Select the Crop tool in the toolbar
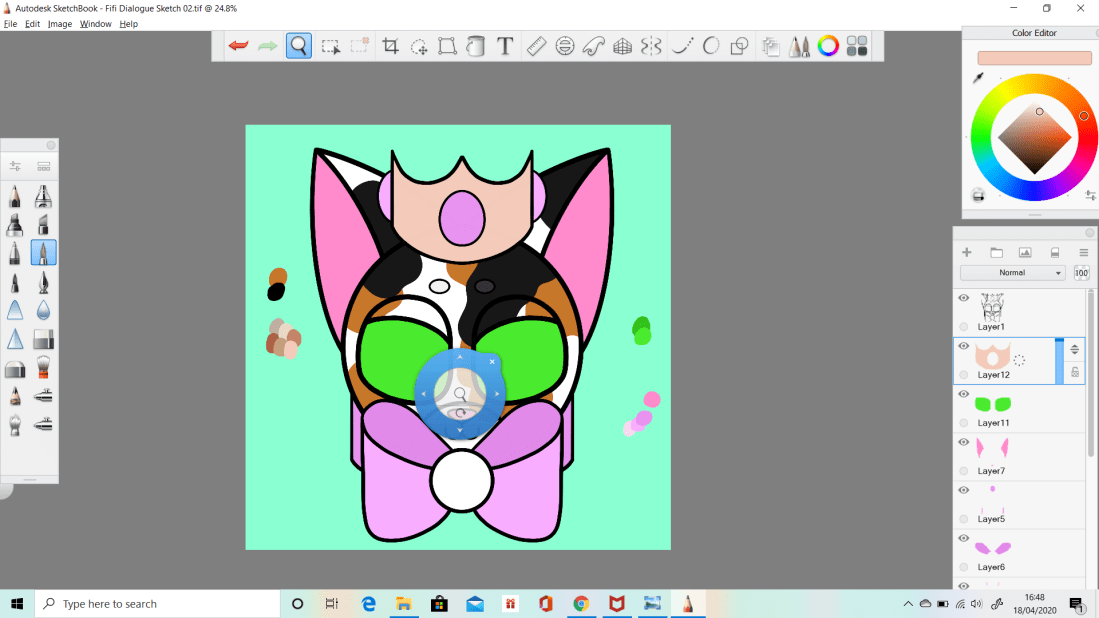 pos(390,46)
